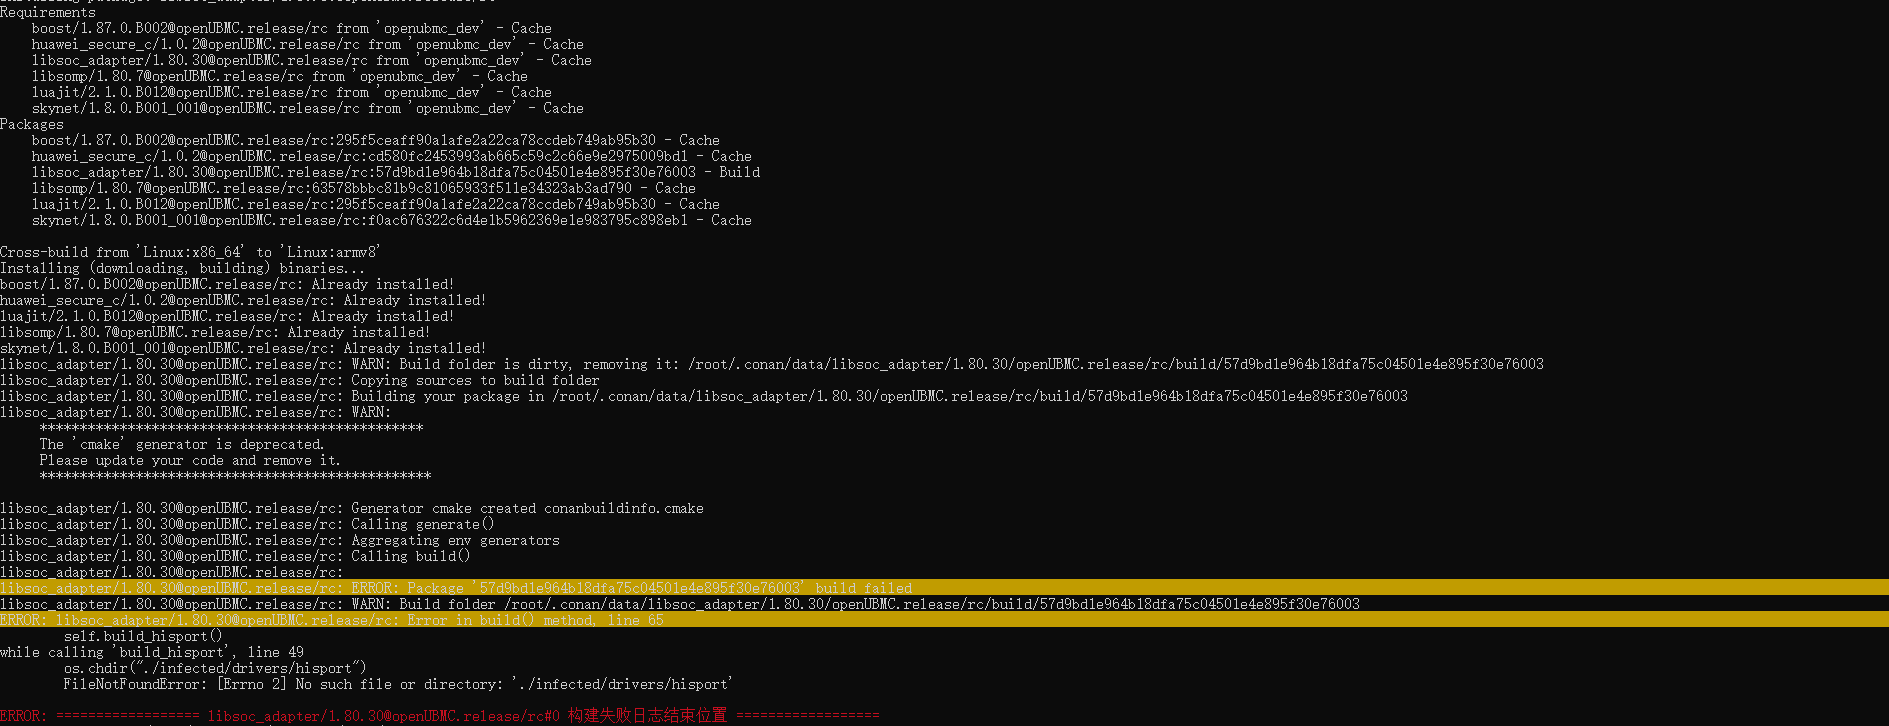
Task: Click the "Calling generate()" log line
Action: pos(422,525)
